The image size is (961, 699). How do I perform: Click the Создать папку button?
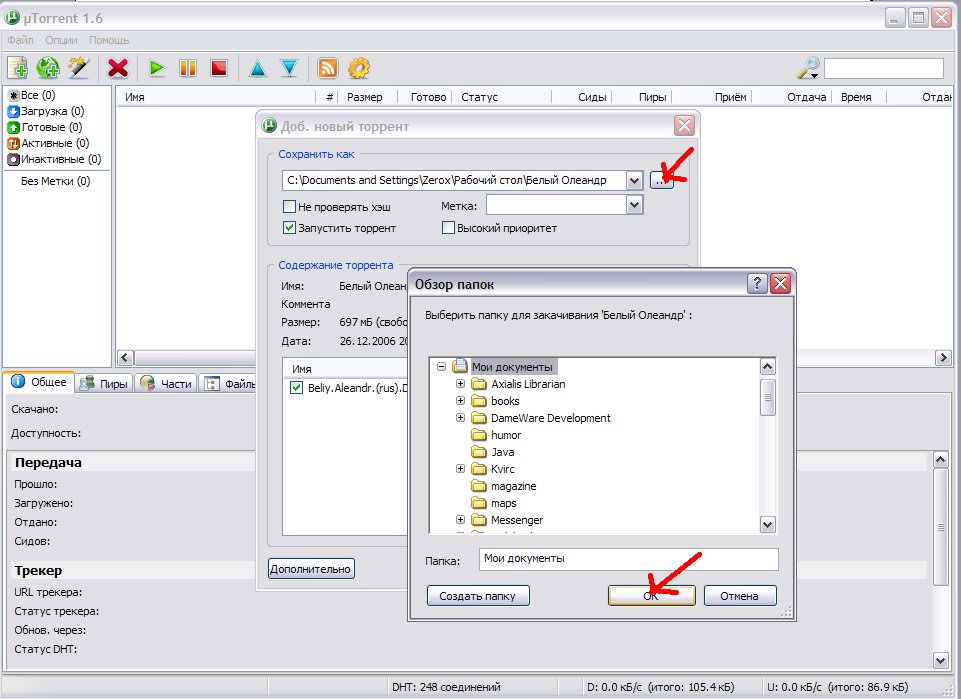pyautogui.click(x=478, y=595)
